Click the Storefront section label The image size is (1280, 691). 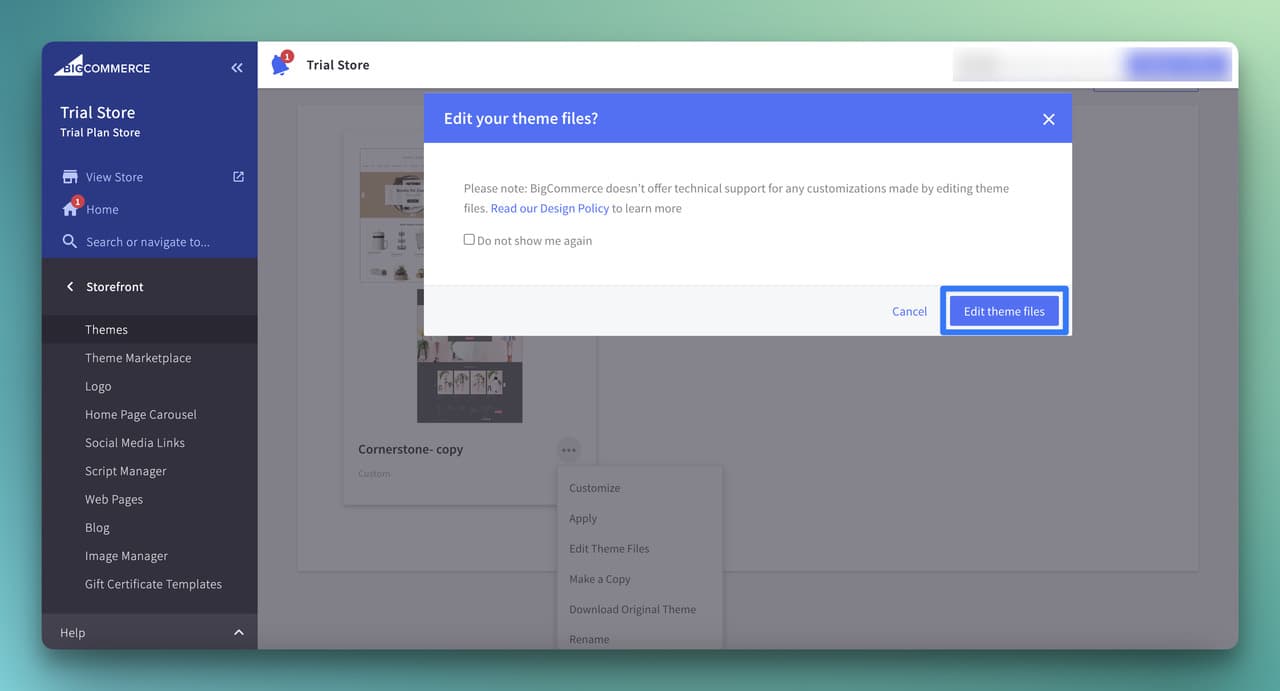coord(115,287)
